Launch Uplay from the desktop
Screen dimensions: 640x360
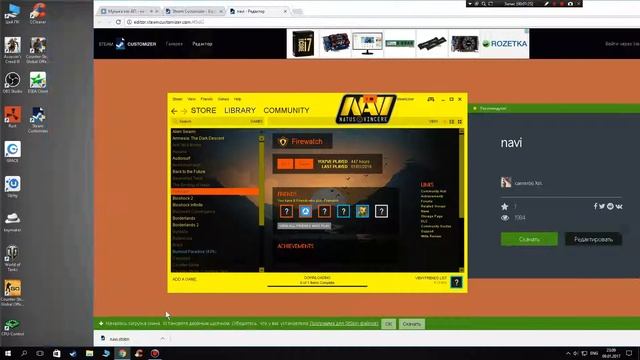coord(12,187)
